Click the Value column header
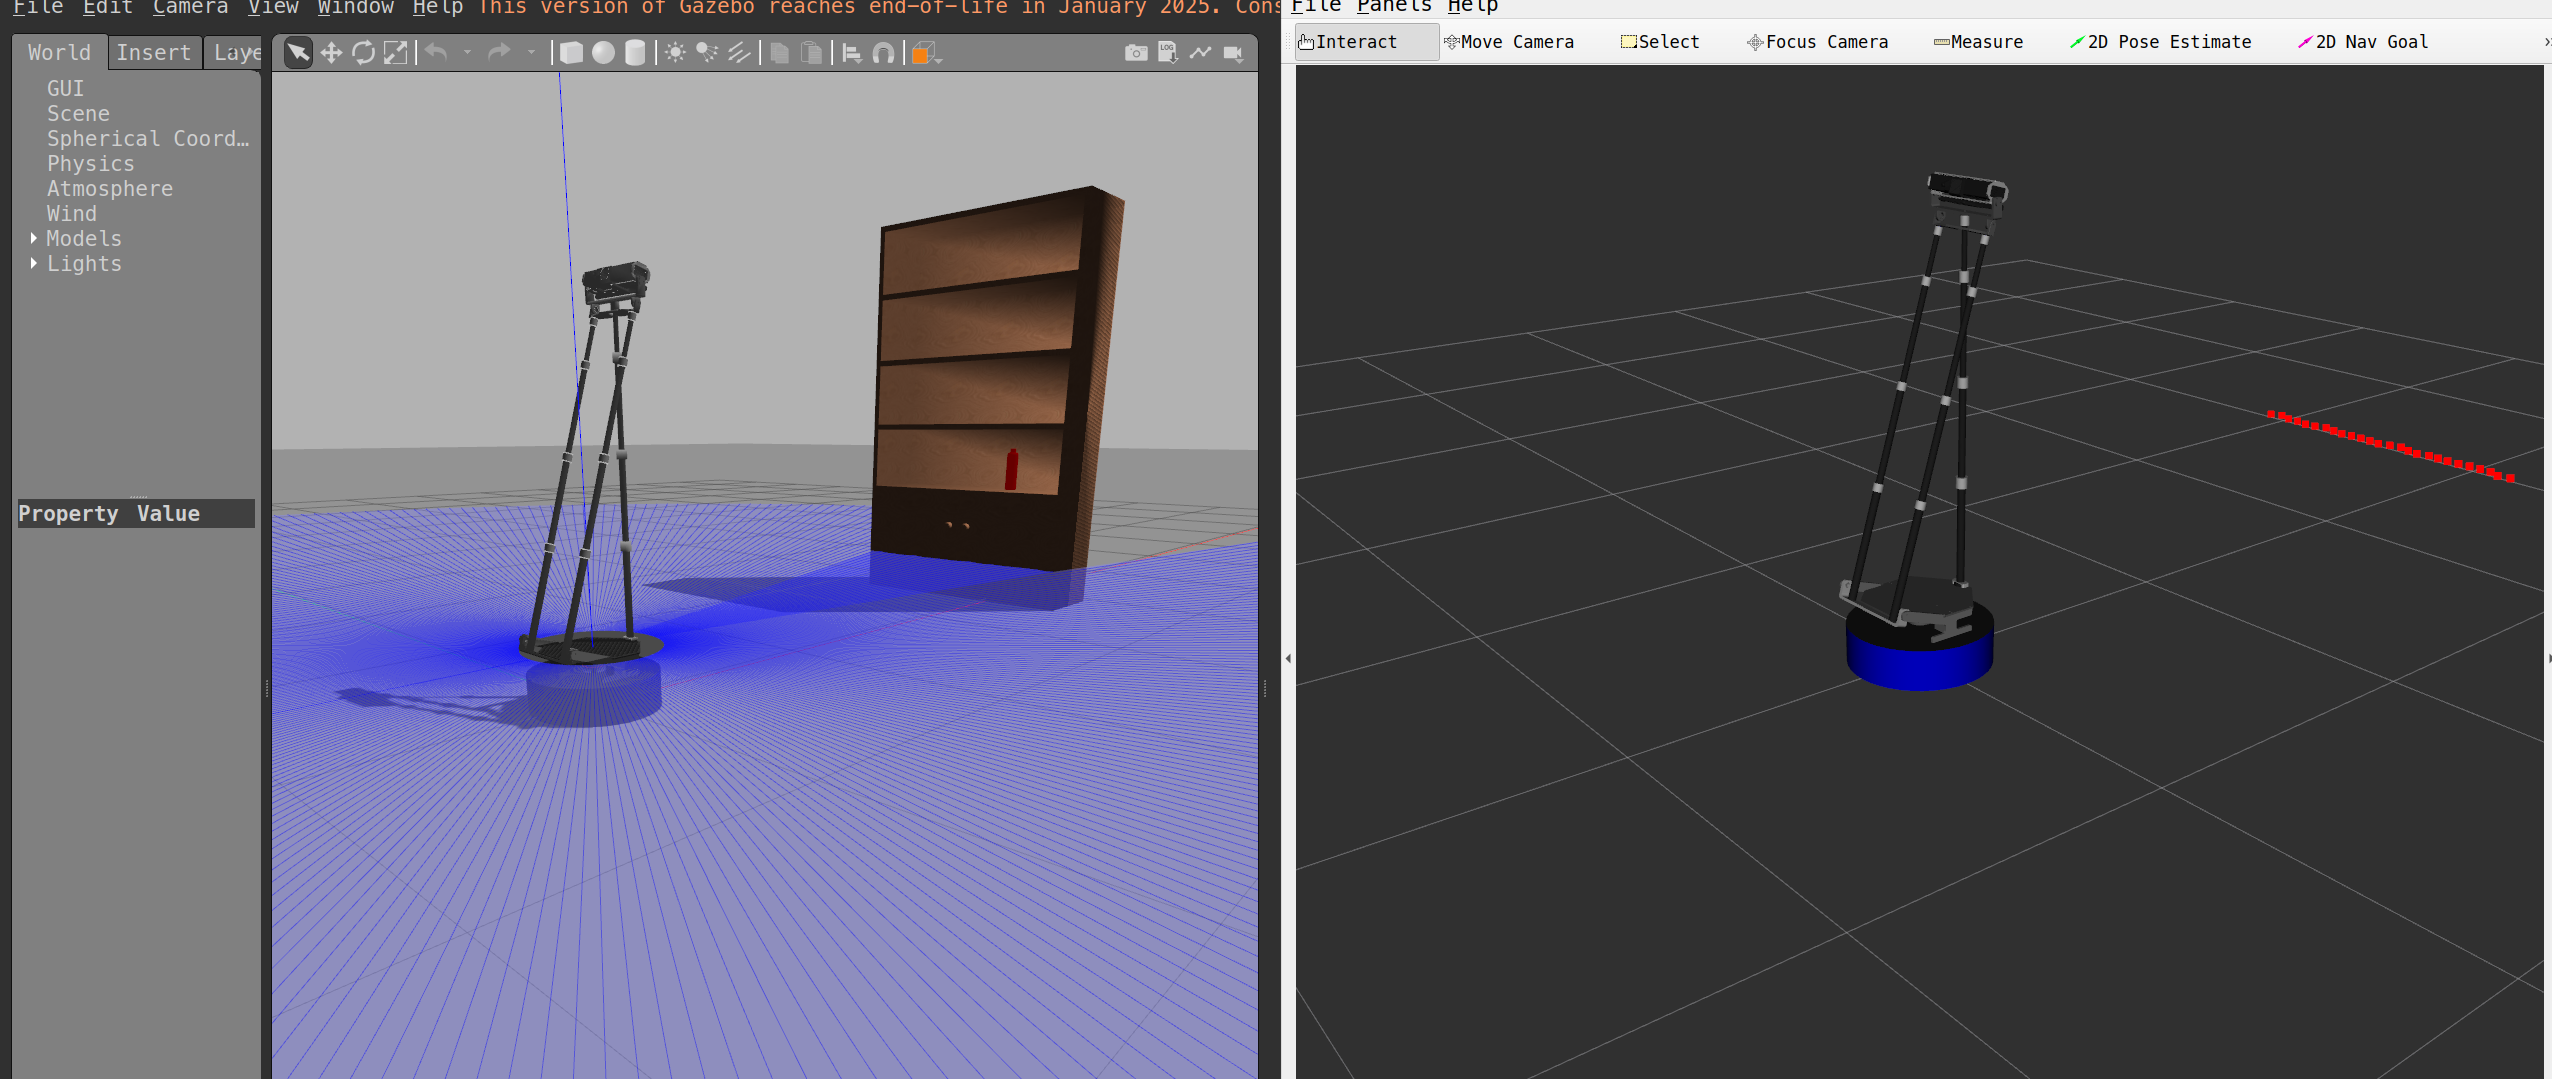The width and height of the screenshot is (2552, 1079). 168,513
